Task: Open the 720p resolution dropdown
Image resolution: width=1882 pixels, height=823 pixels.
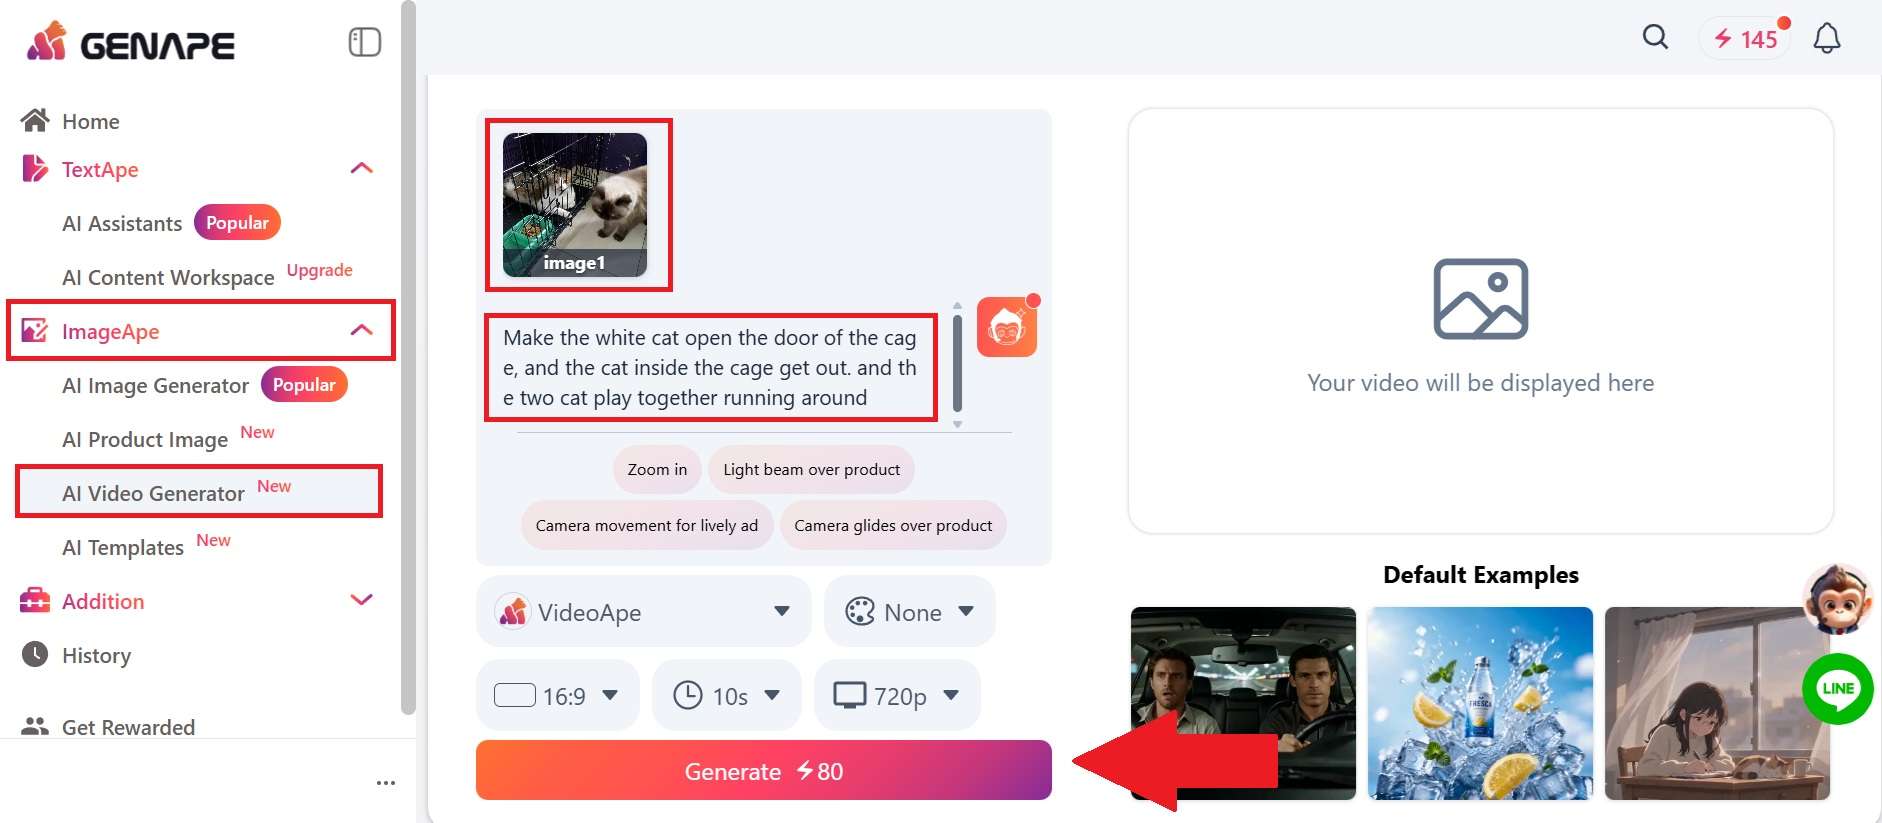Action: pos(897,696)
